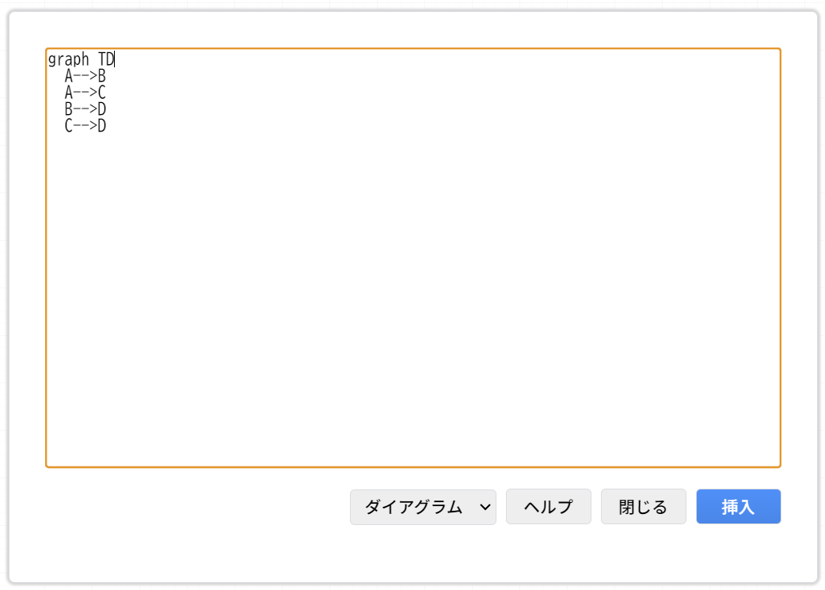Click the 'A-->C' line of mermaid code

click(x=88, y=92)
